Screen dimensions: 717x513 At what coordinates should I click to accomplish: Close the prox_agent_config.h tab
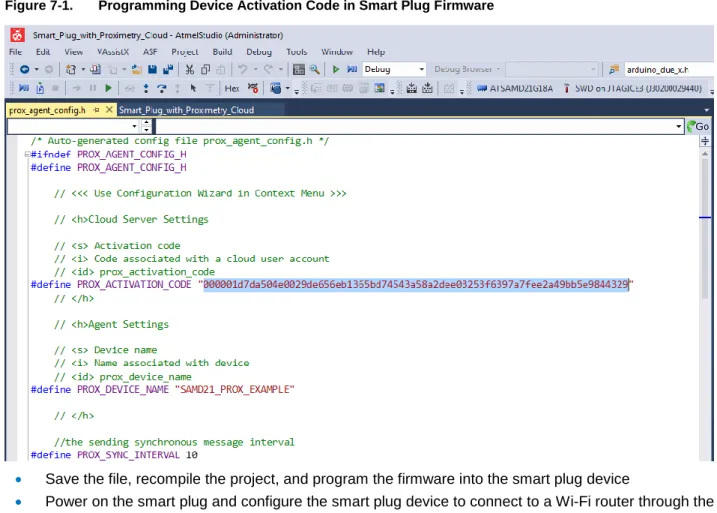tap(109, 110)
